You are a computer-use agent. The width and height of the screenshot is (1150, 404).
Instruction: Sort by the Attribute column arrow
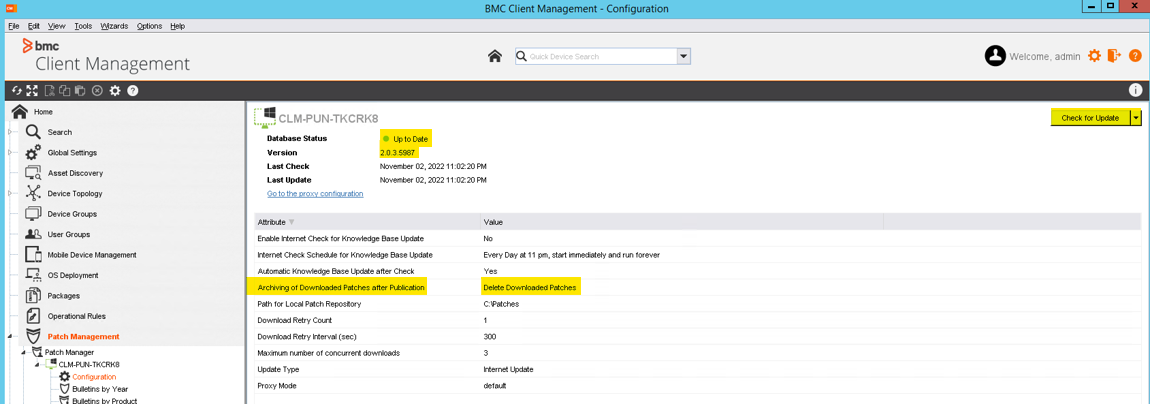coord(291,221)
